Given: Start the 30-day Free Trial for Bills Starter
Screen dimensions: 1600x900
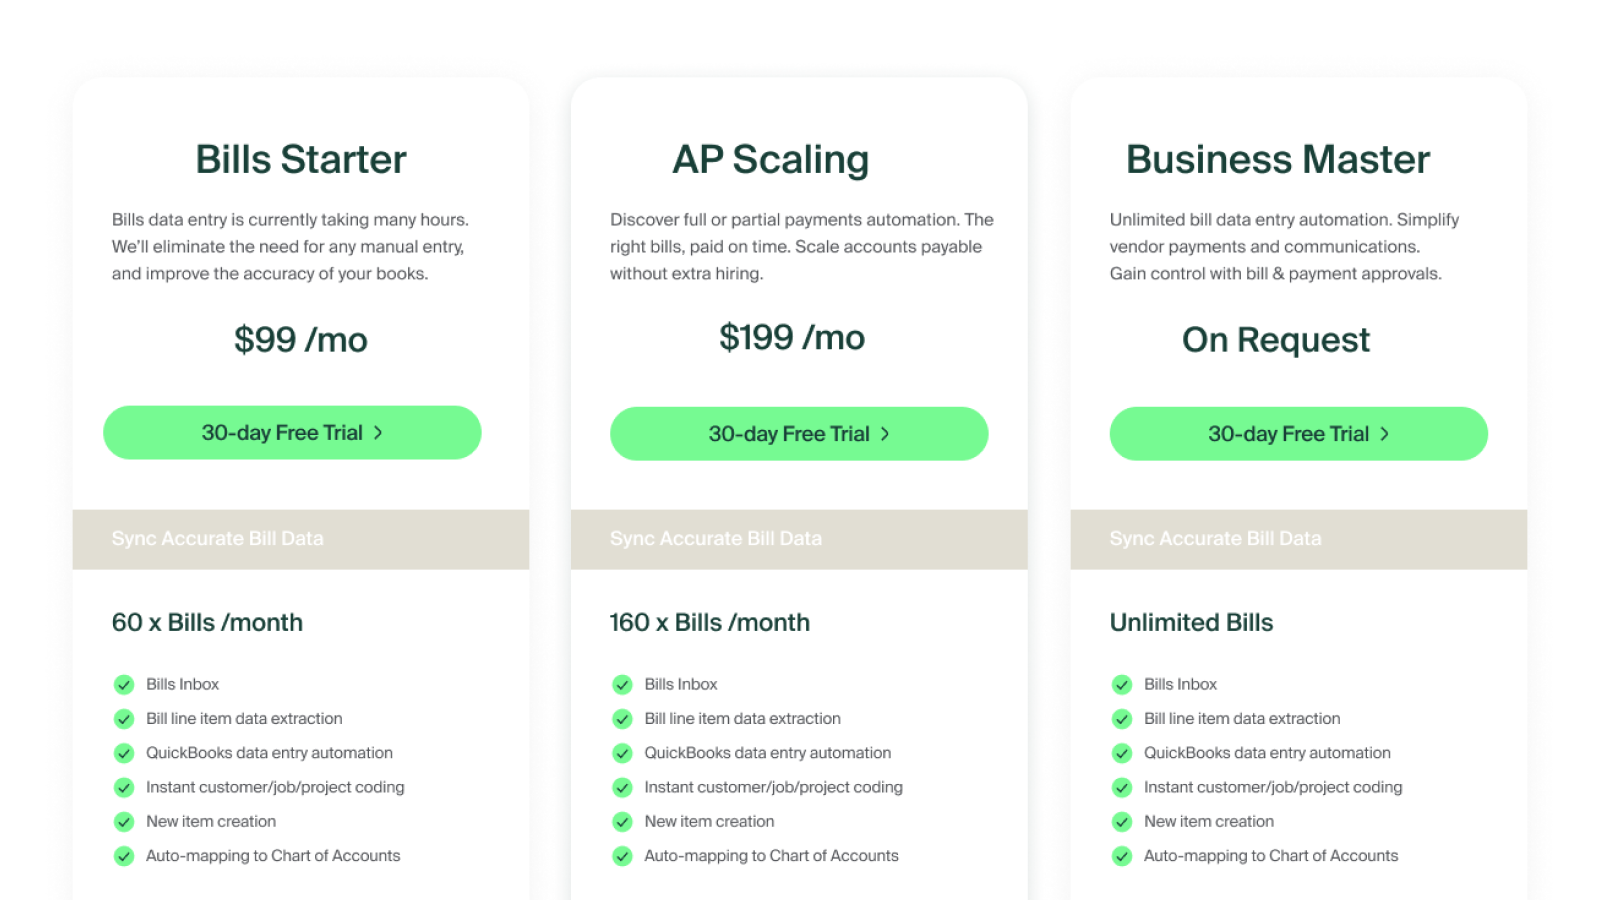Looking at the screenshot, I should pyautogui.click(x=291, y=432).
